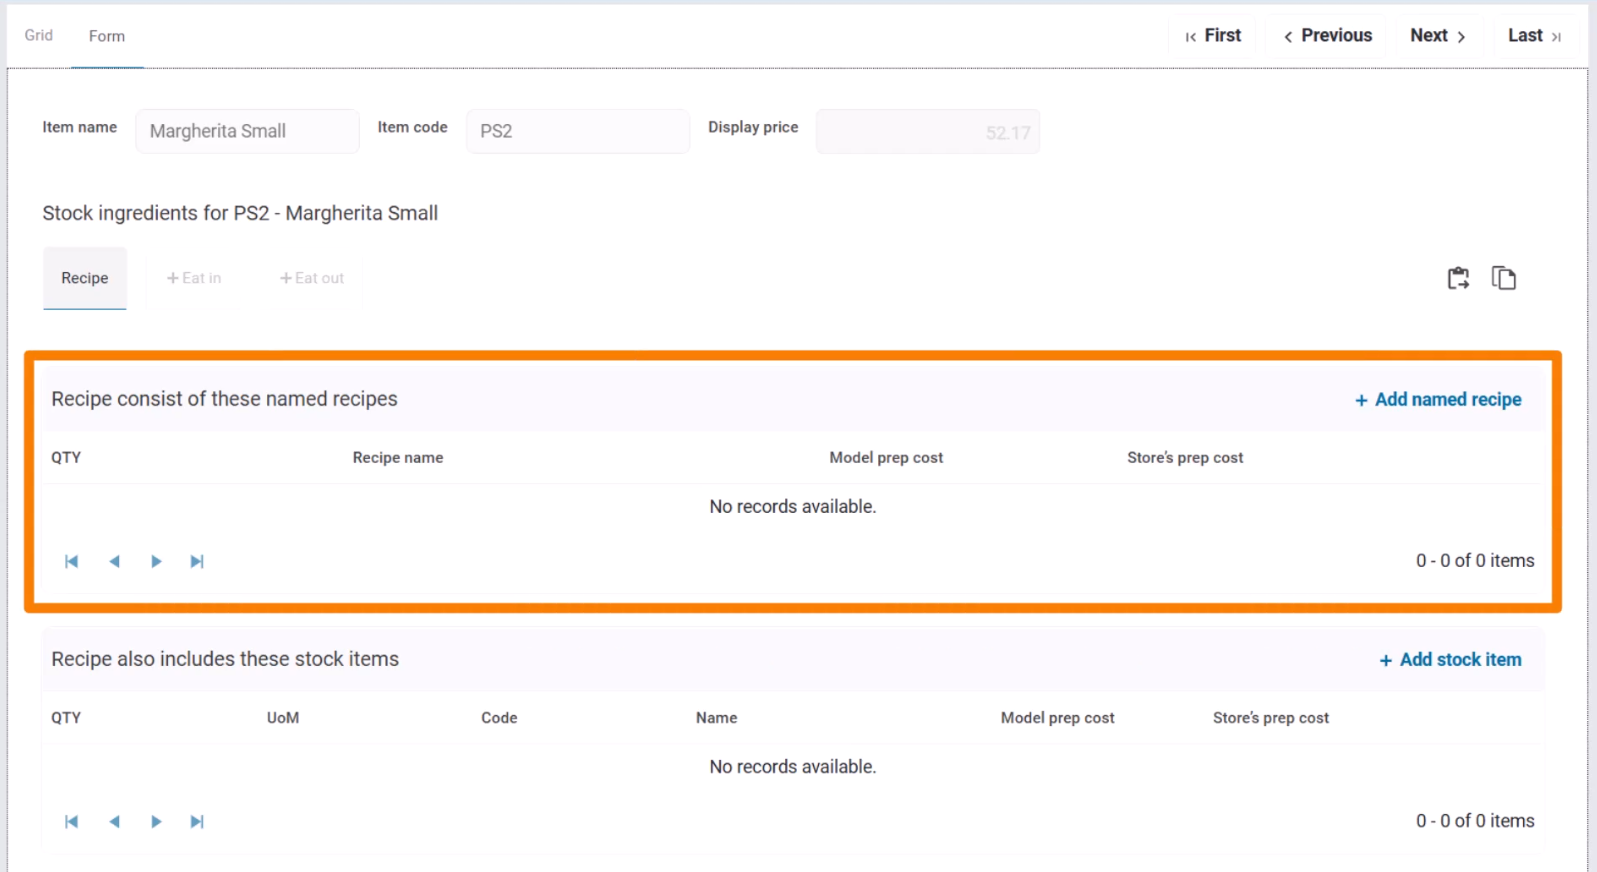Go to next page of stock items grid
The image size is (1597, 872).
tap(156, 821)
